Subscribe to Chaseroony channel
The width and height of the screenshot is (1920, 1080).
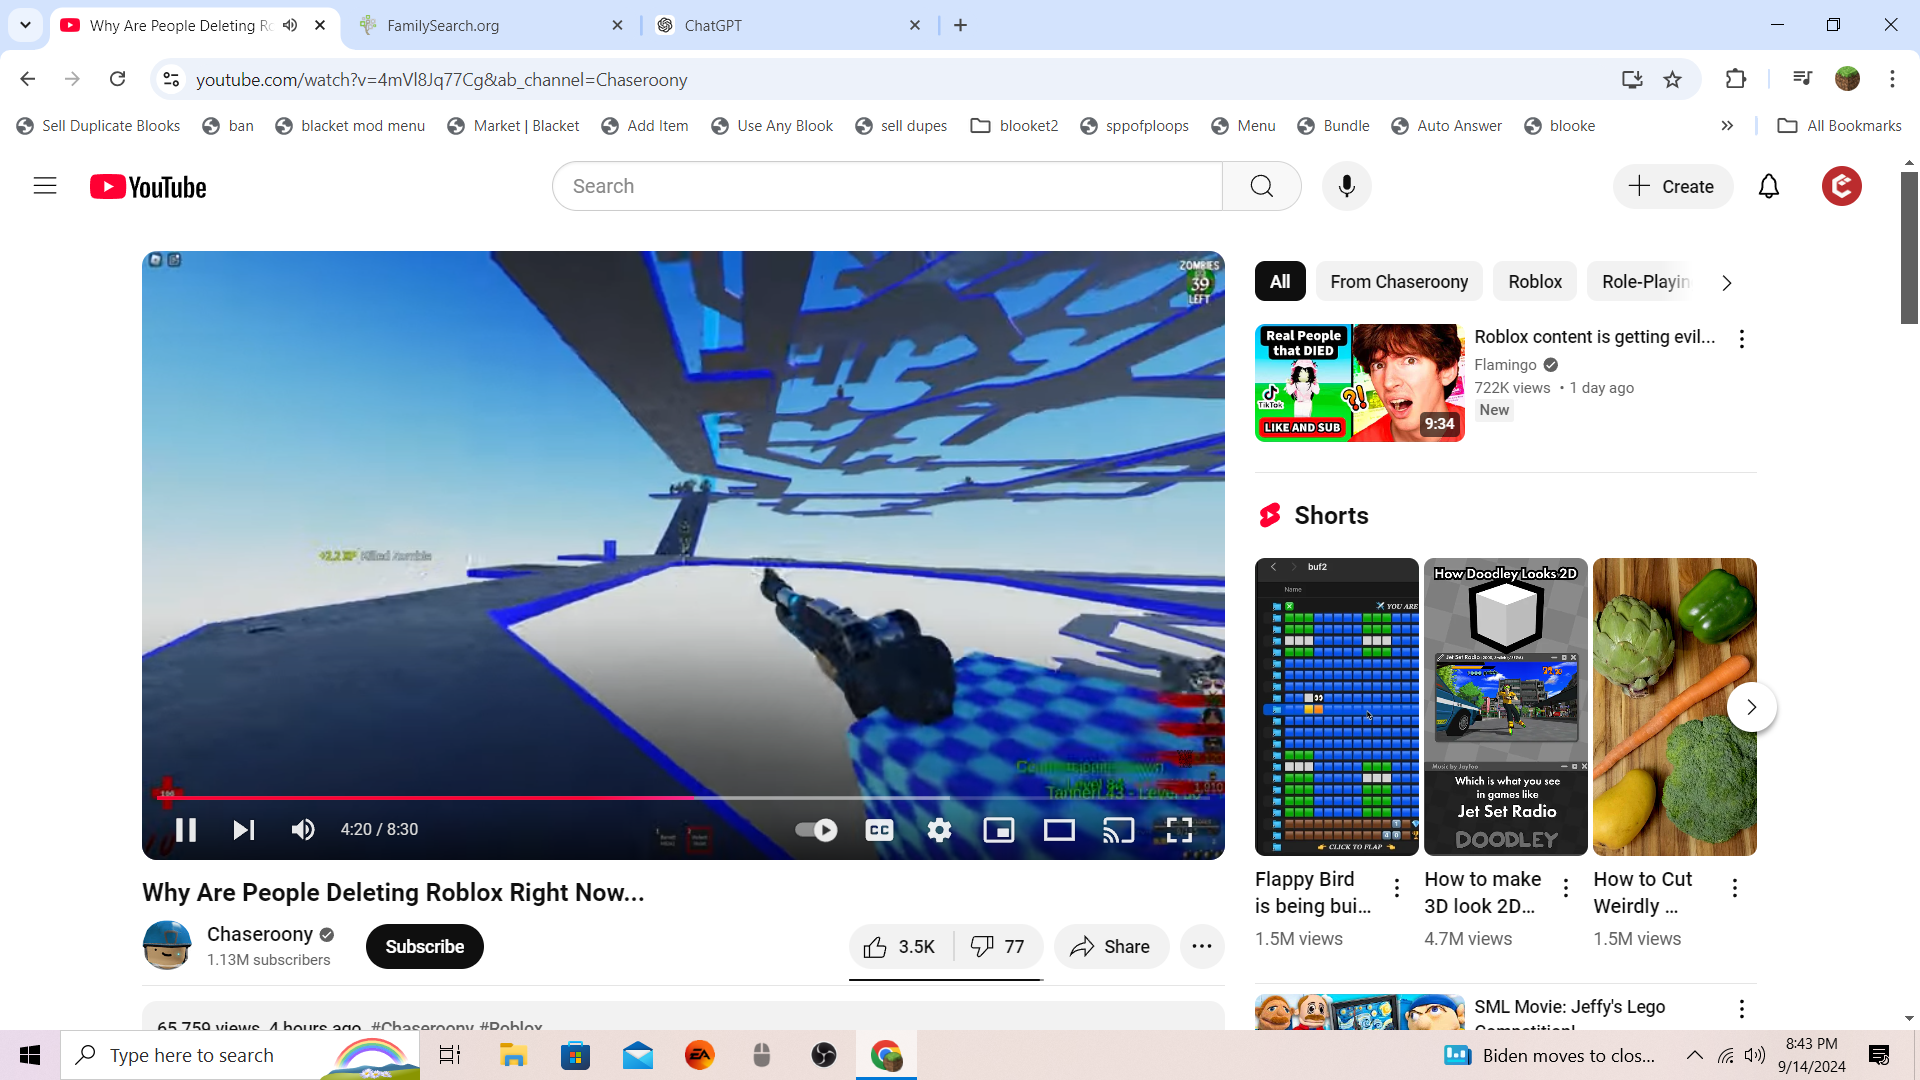coord(424,947)
